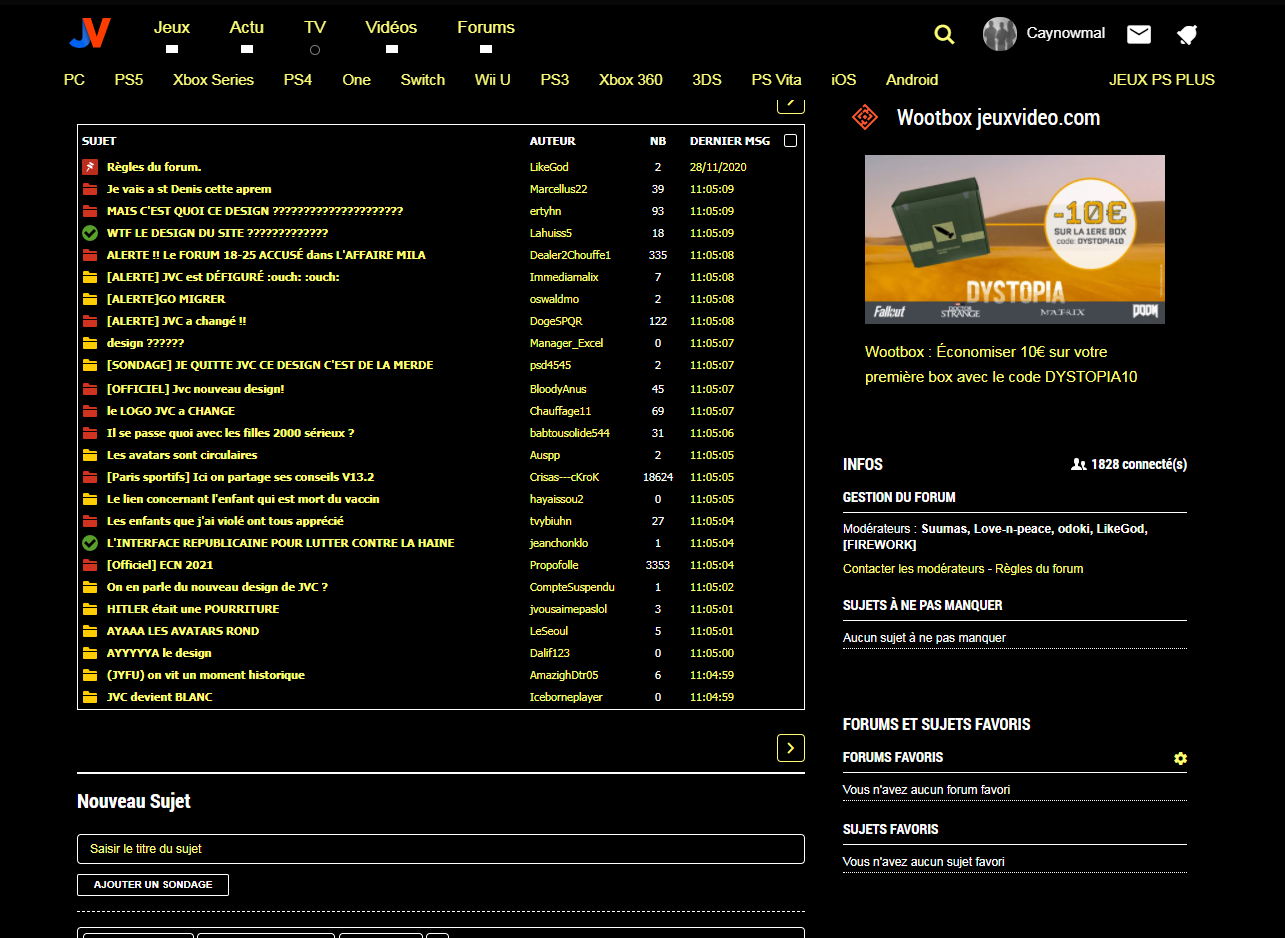Select the Switch platform tab
This screenshot has height=938, width=1285.
coord(423,80)
